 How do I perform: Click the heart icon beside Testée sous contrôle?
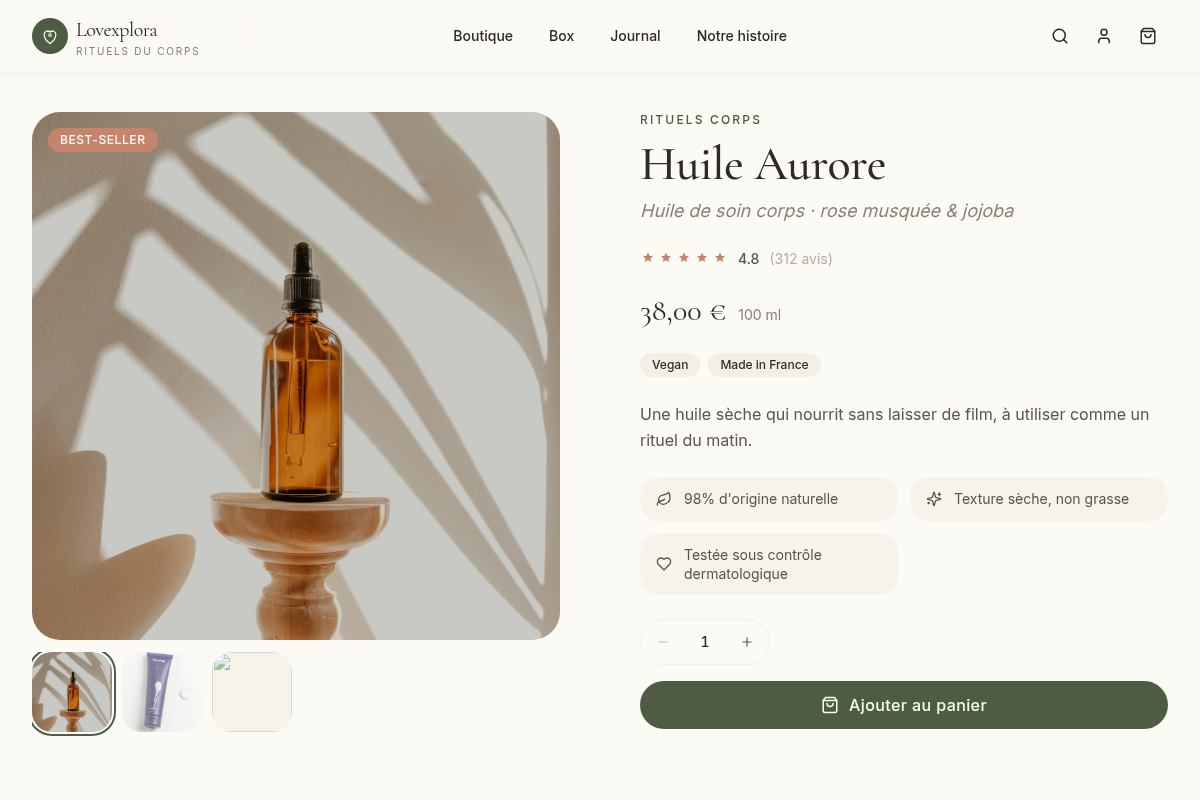coord(664,564)
